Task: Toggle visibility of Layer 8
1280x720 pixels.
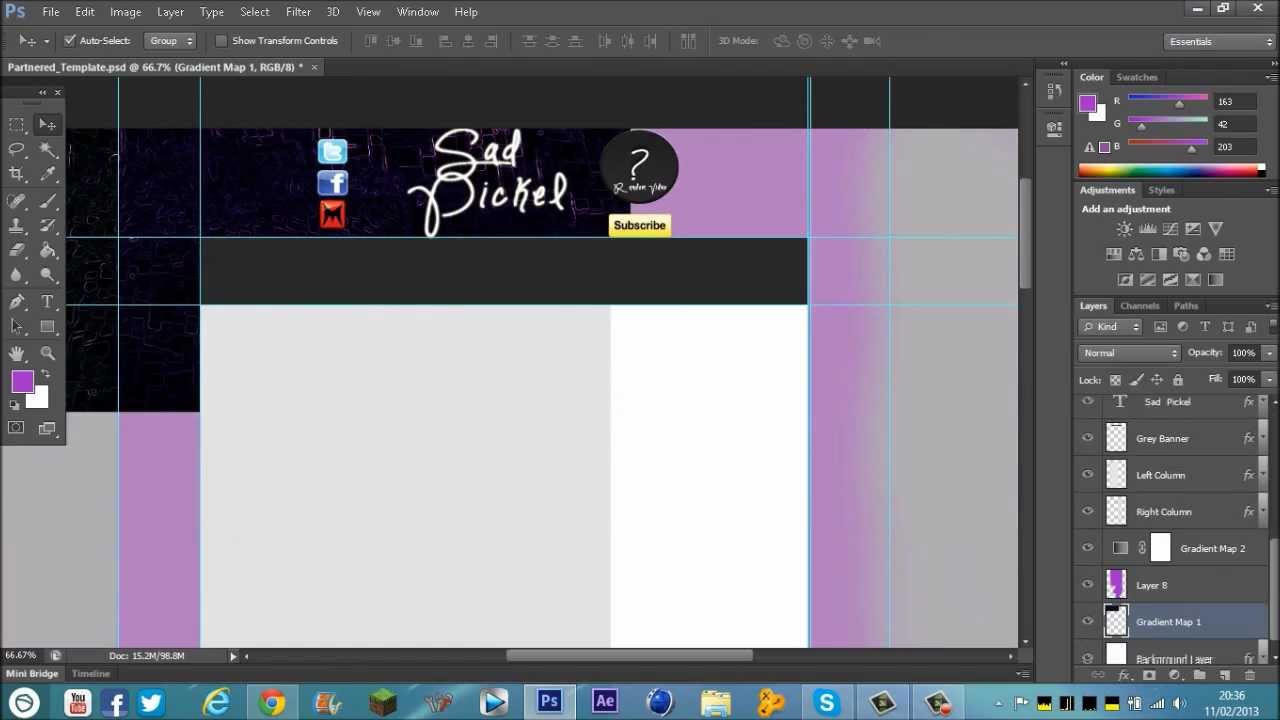Action: tap(1088, 585)
